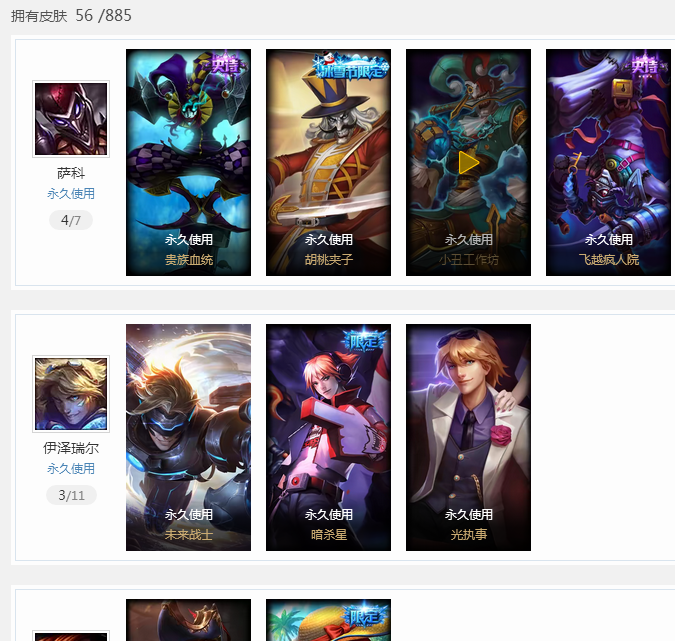Viewport: 675px width, 641px height.
Task: Click the 史诗 badge on 飞越疯人院
Action: click(x=645, y=65)
